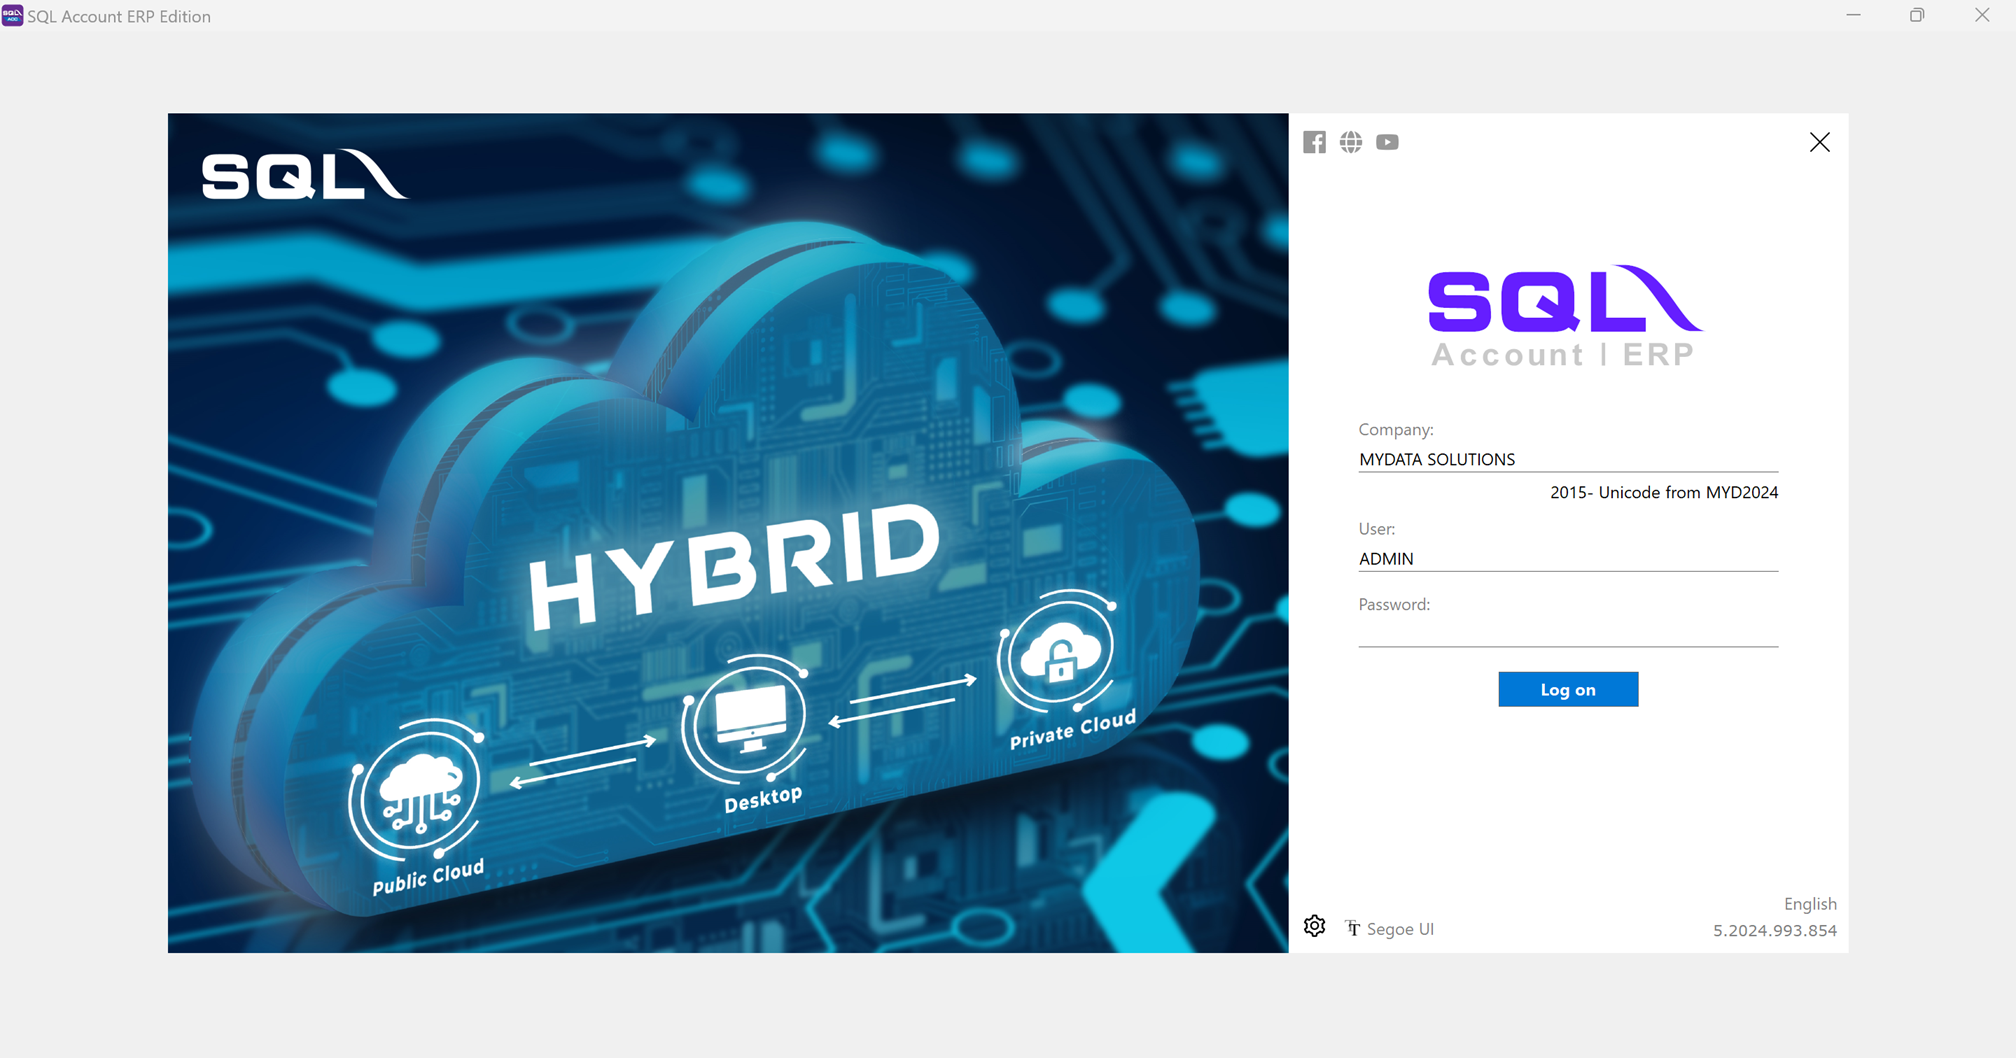2016x1058 pixels.
Task: Open the Facebook page icon
Action: pyautogui.click(x=1314, y=142)
